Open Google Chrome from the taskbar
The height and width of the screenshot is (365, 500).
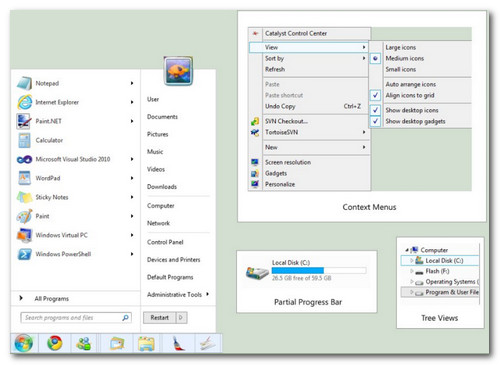pyautogui.click(x=54, y=343)
